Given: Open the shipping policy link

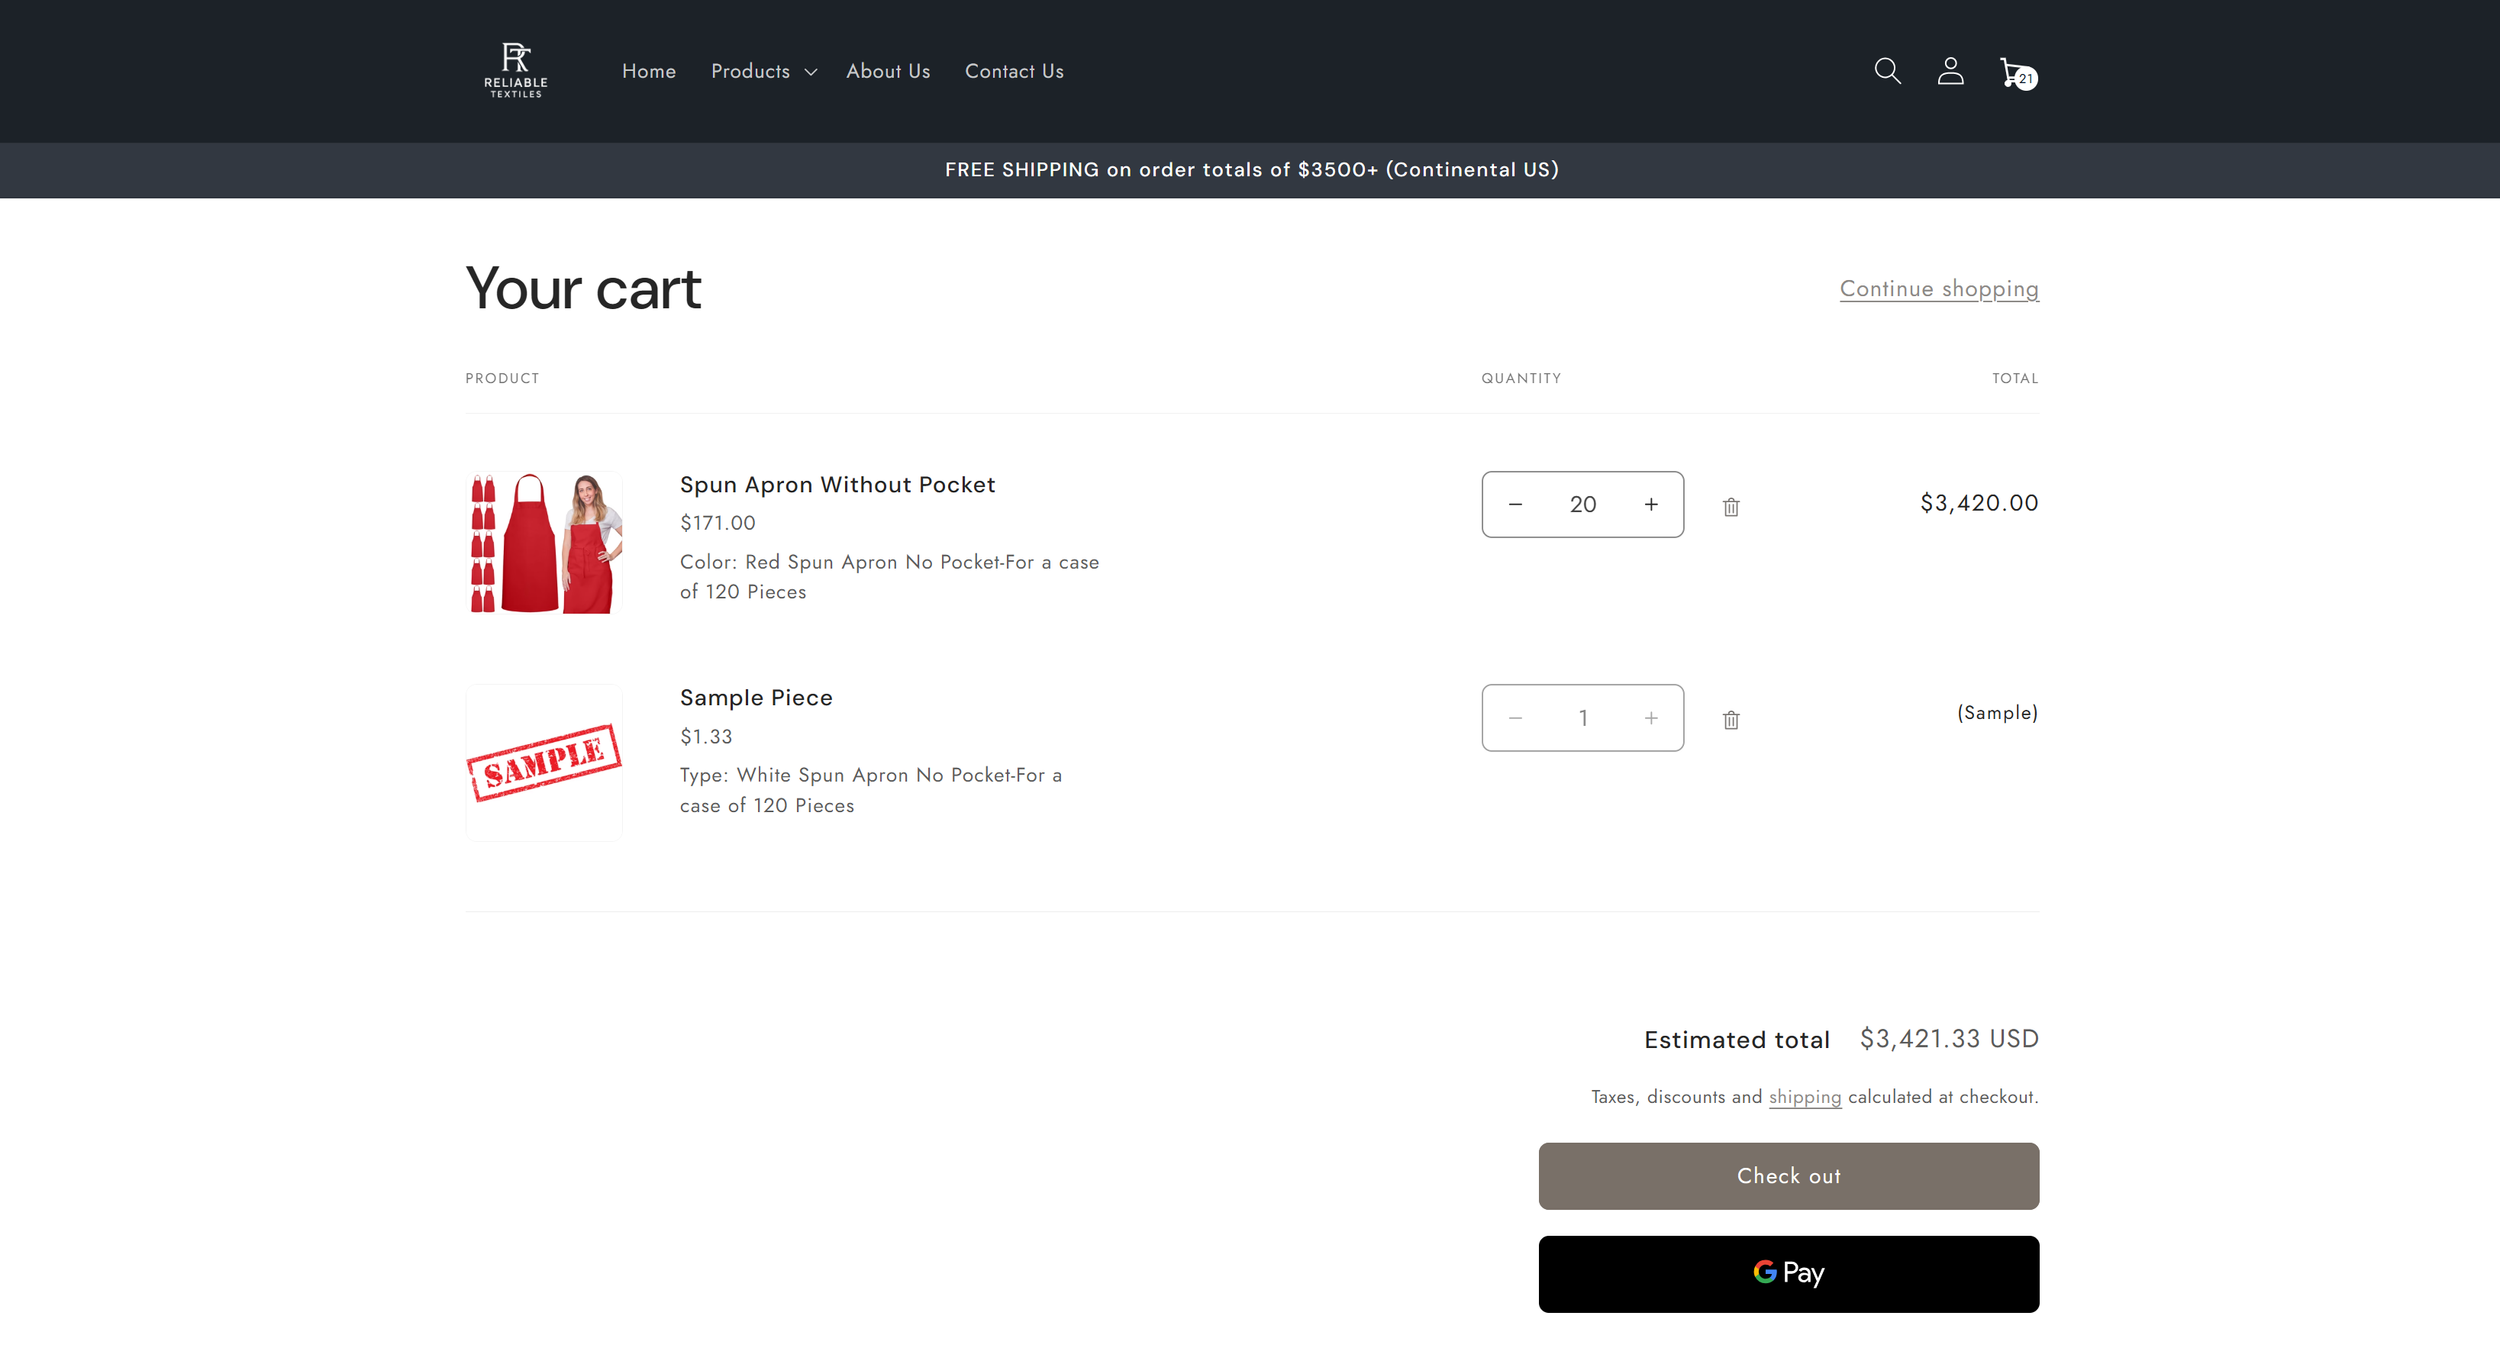Looking at the screenshot, I should point(1804,1097).
